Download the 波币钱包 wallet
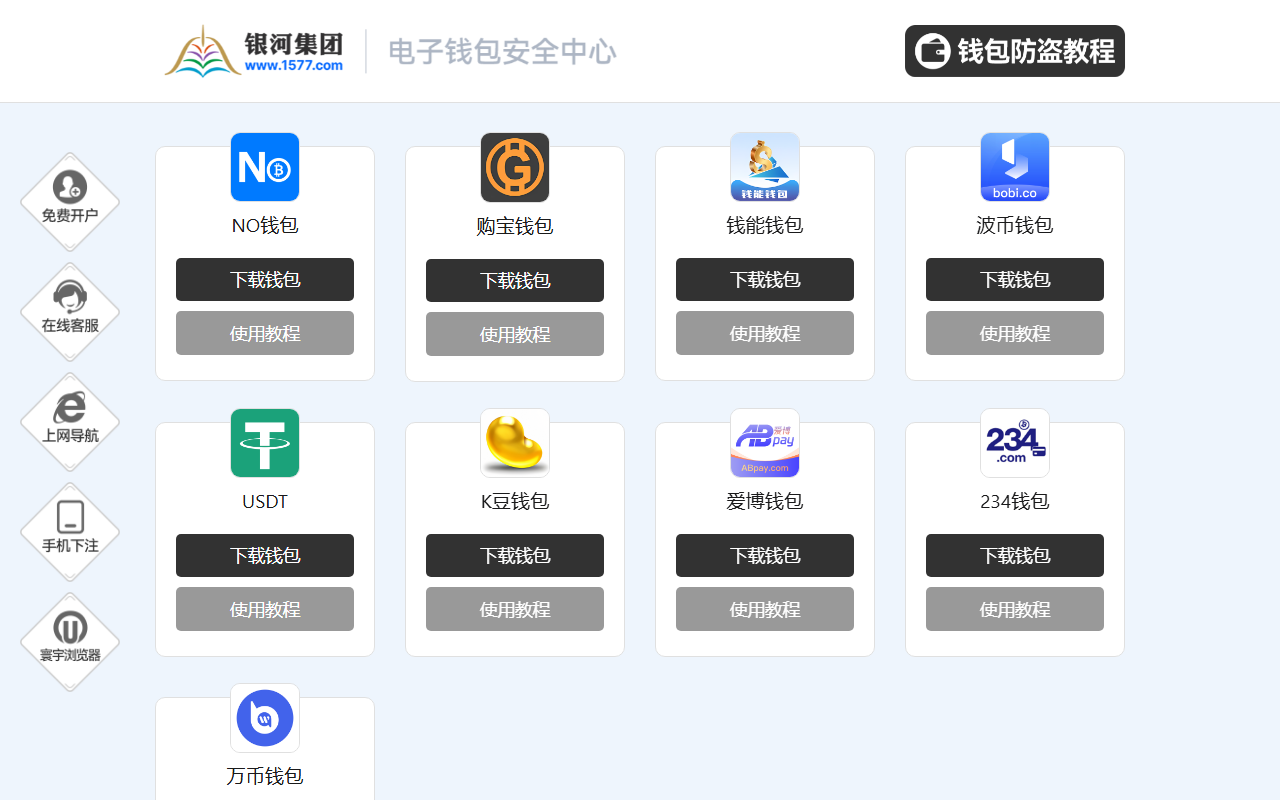This screenshot has height=800, width=1280. tap(1015, 280)
